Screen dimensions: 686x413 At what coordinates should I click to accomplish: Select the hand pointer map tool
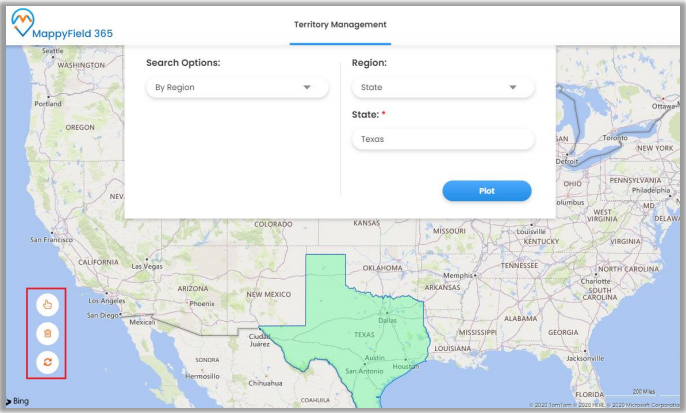coord(46,304)
